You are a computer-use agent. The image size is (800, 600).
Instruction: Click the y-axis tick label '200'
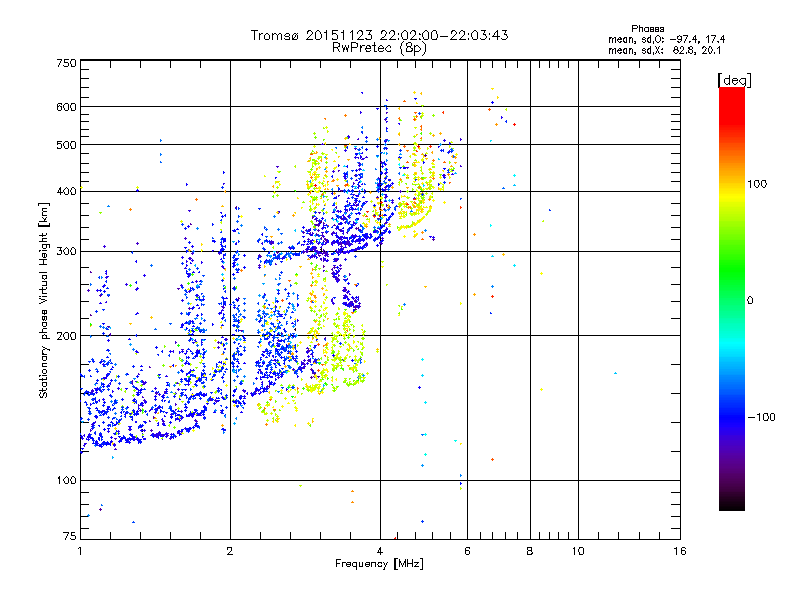pos(66,336)
